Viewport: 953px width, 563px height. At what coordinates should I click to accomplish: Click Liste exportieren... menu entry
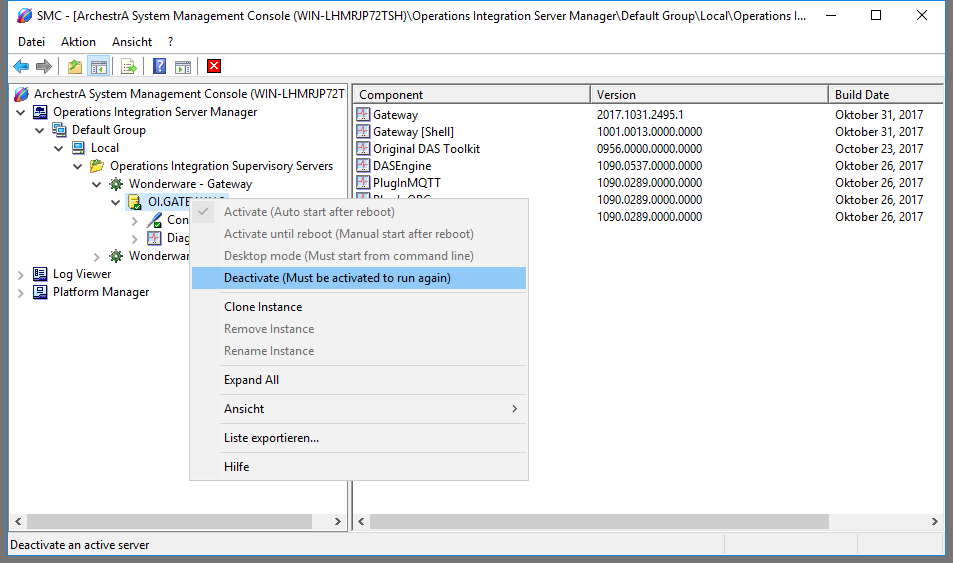(x=271, y=438)
